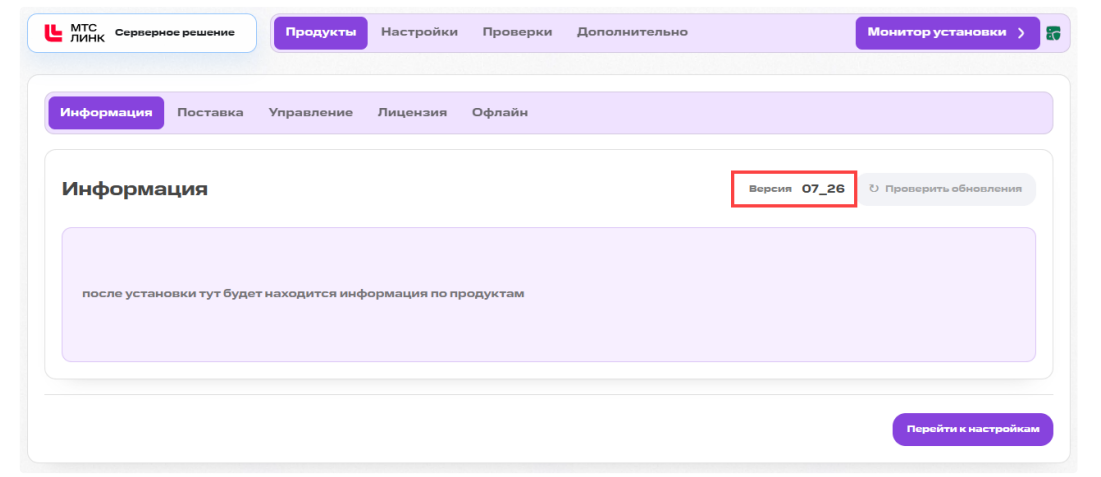The image size is (1101, 477).
Task: Open the Управление tab
Action: (310, 112)
